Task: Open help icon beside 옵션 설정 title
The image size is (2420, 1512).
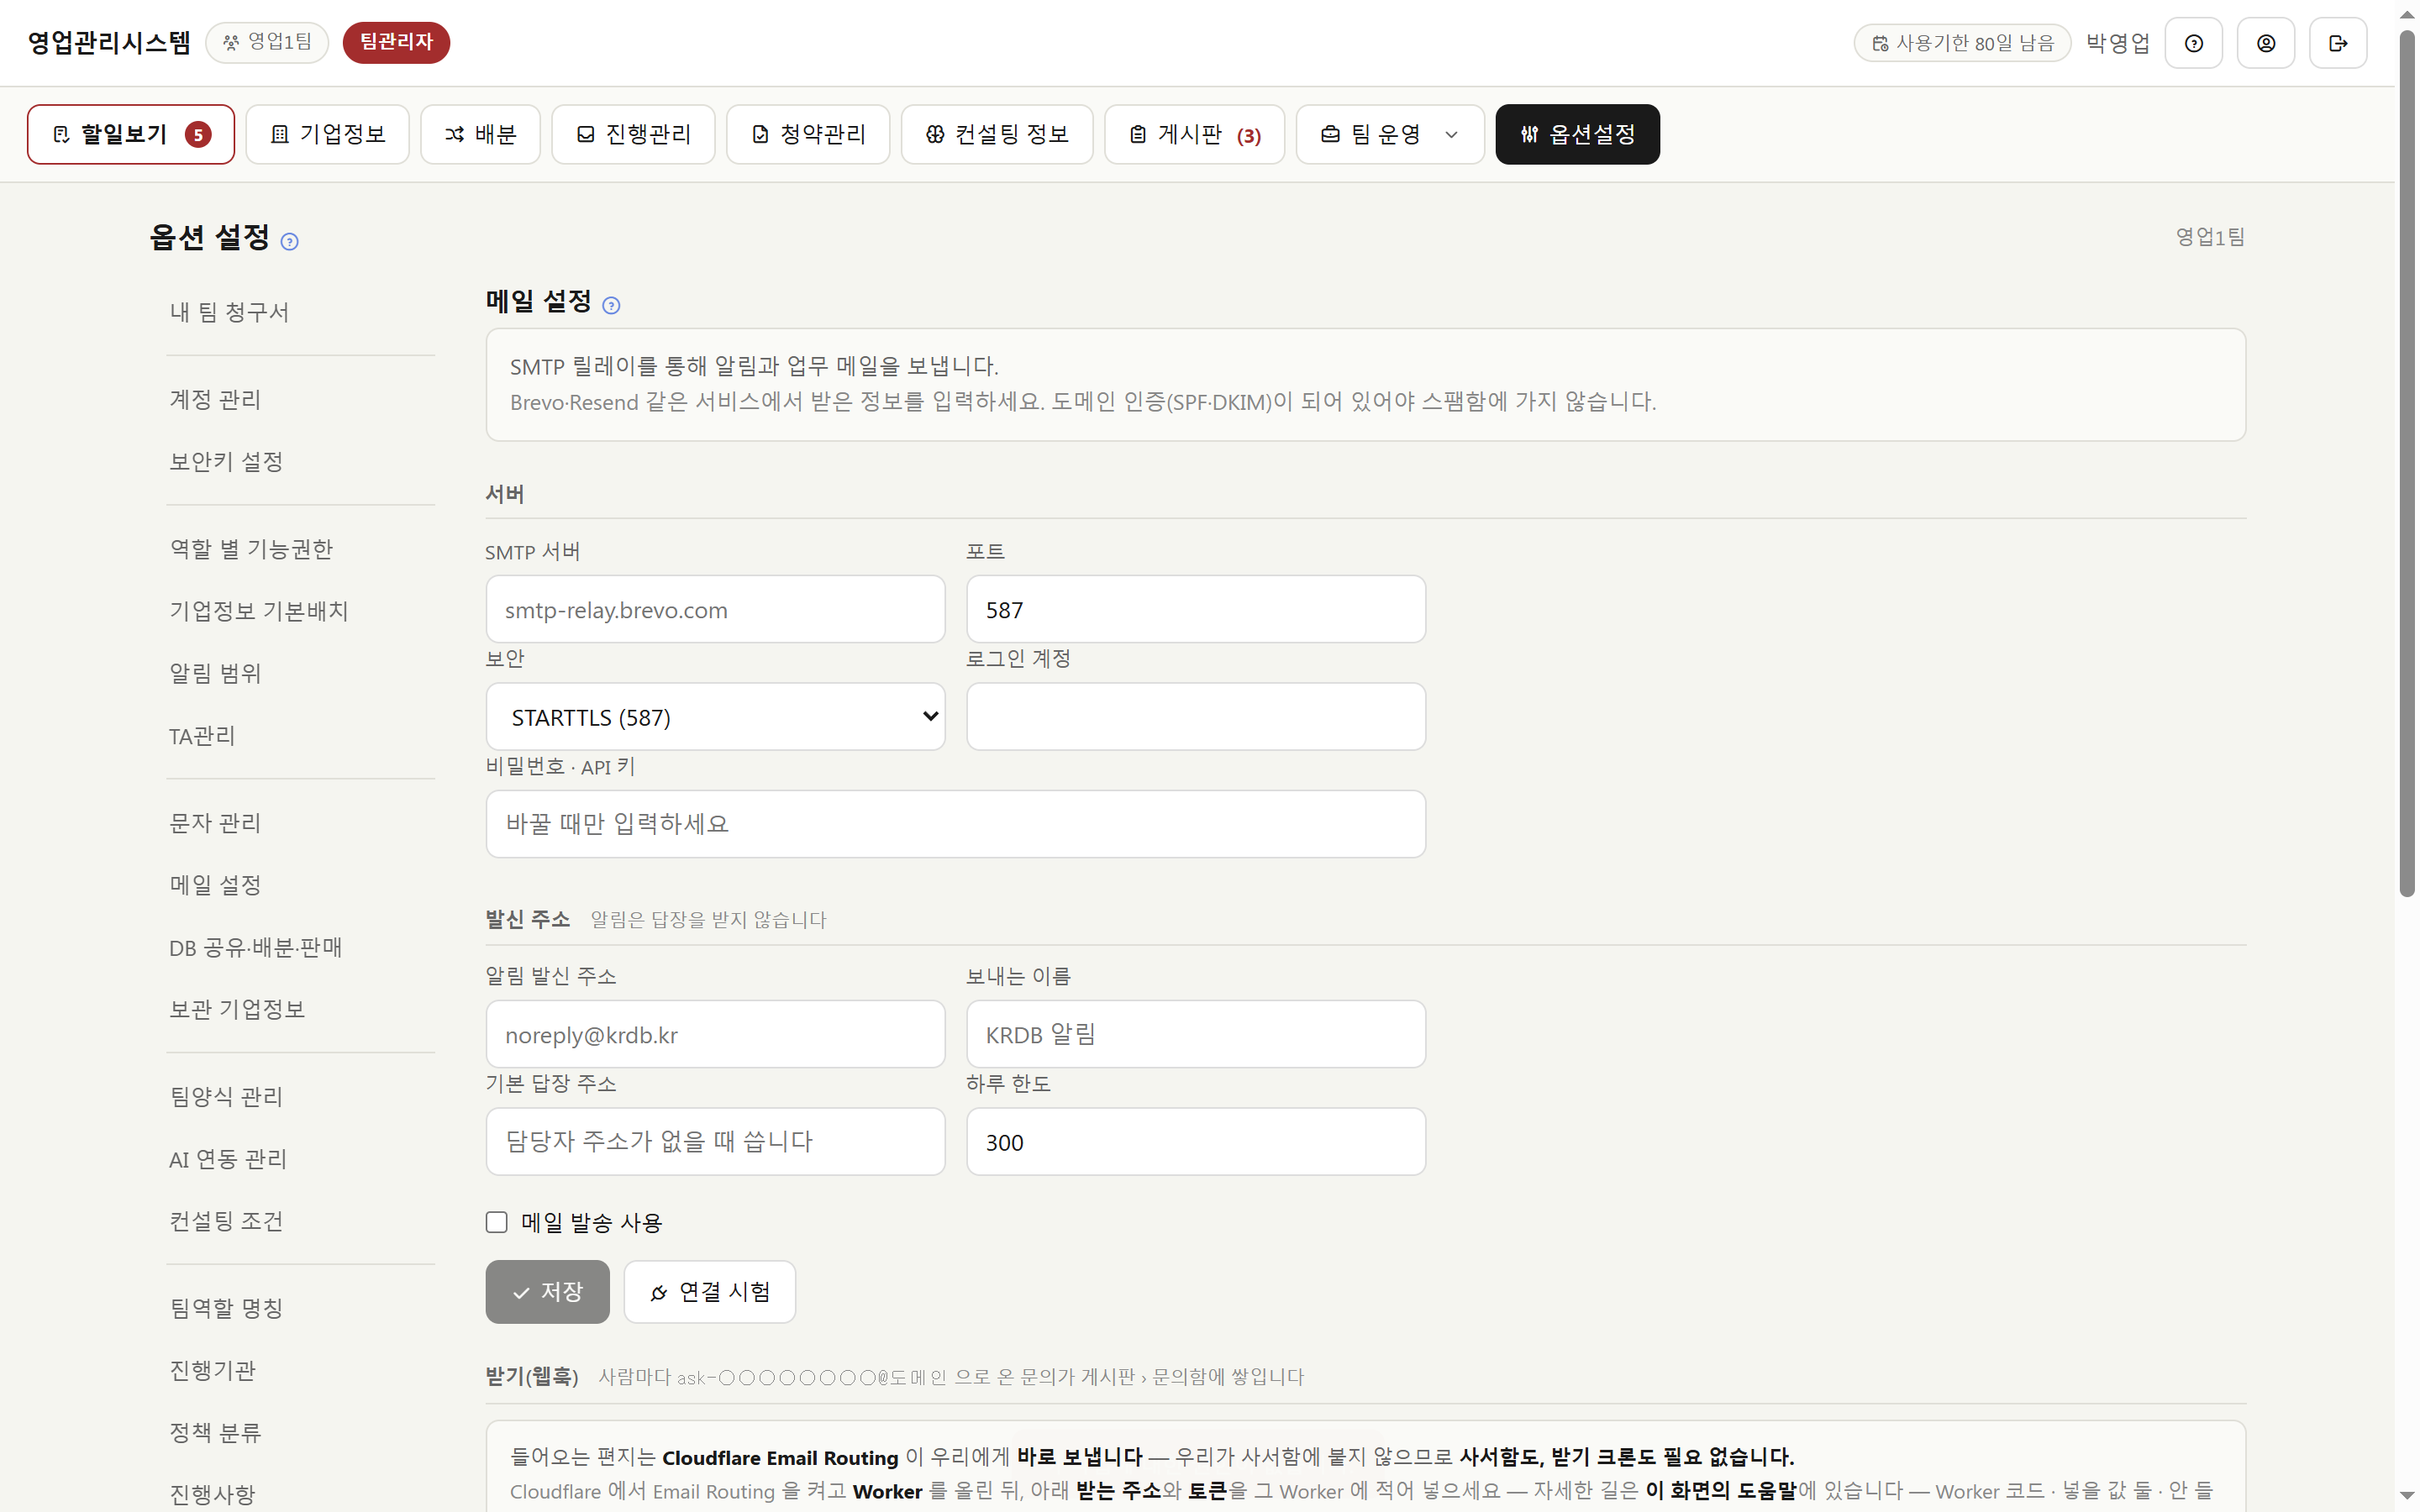Action: coord(289,242)
